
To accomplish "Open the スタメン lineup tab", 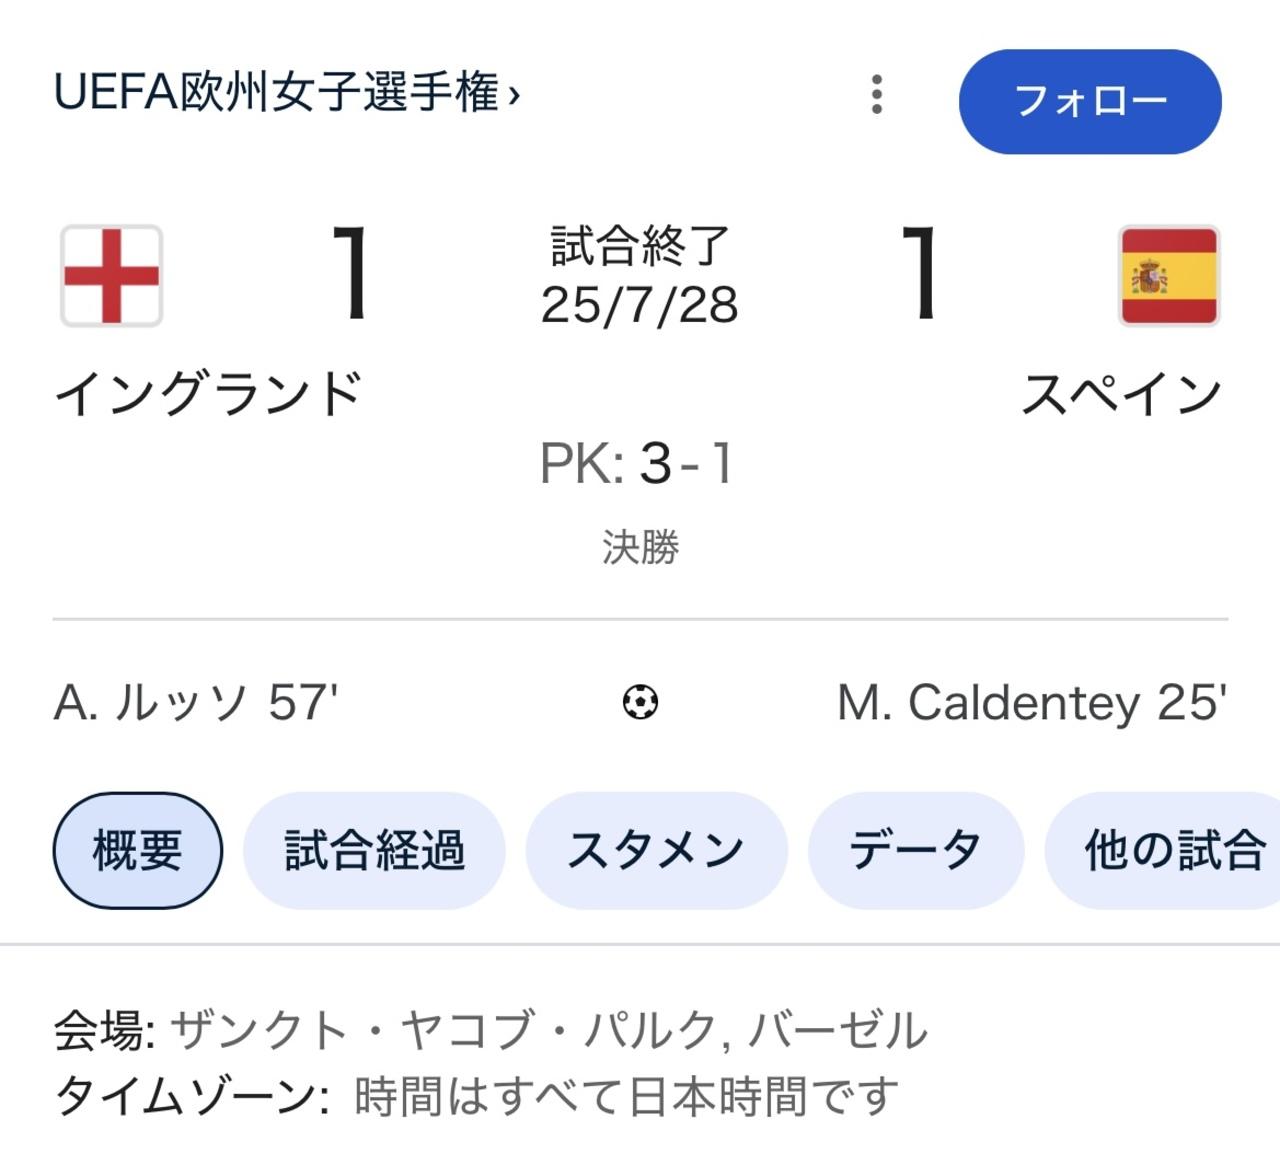I will 656,851.
